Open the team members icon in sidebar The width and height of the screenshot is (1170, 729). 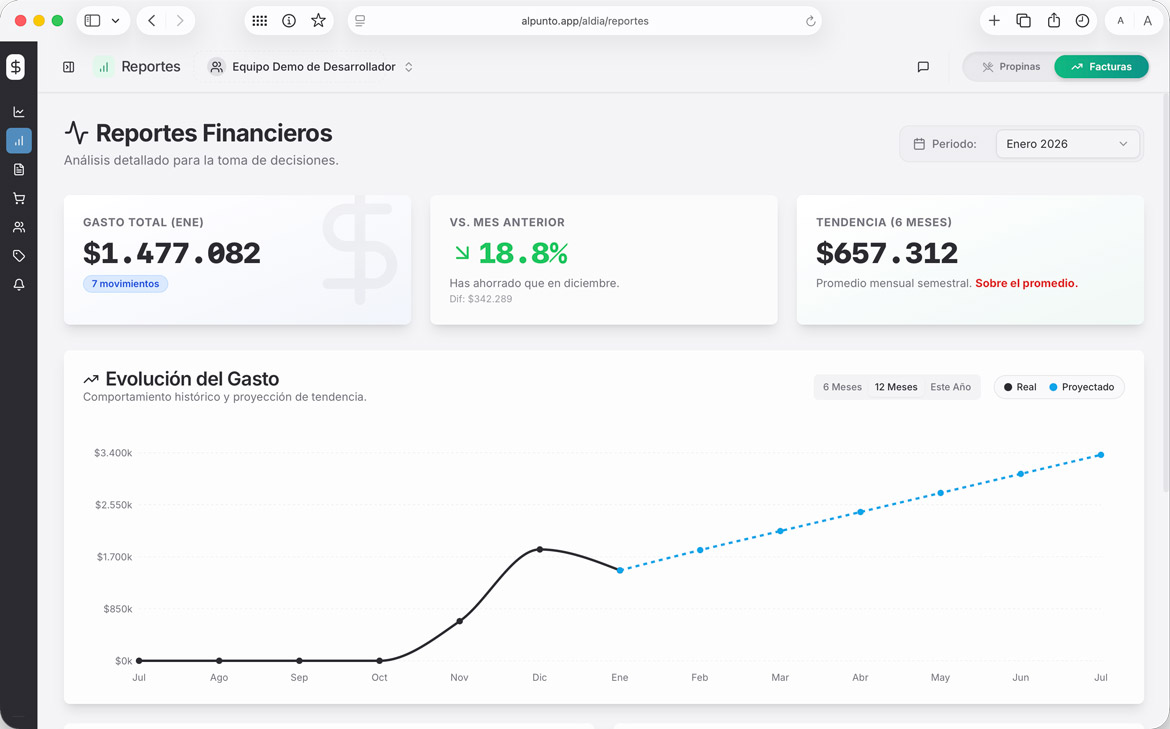pyautogui.click(x=18, y=226)
